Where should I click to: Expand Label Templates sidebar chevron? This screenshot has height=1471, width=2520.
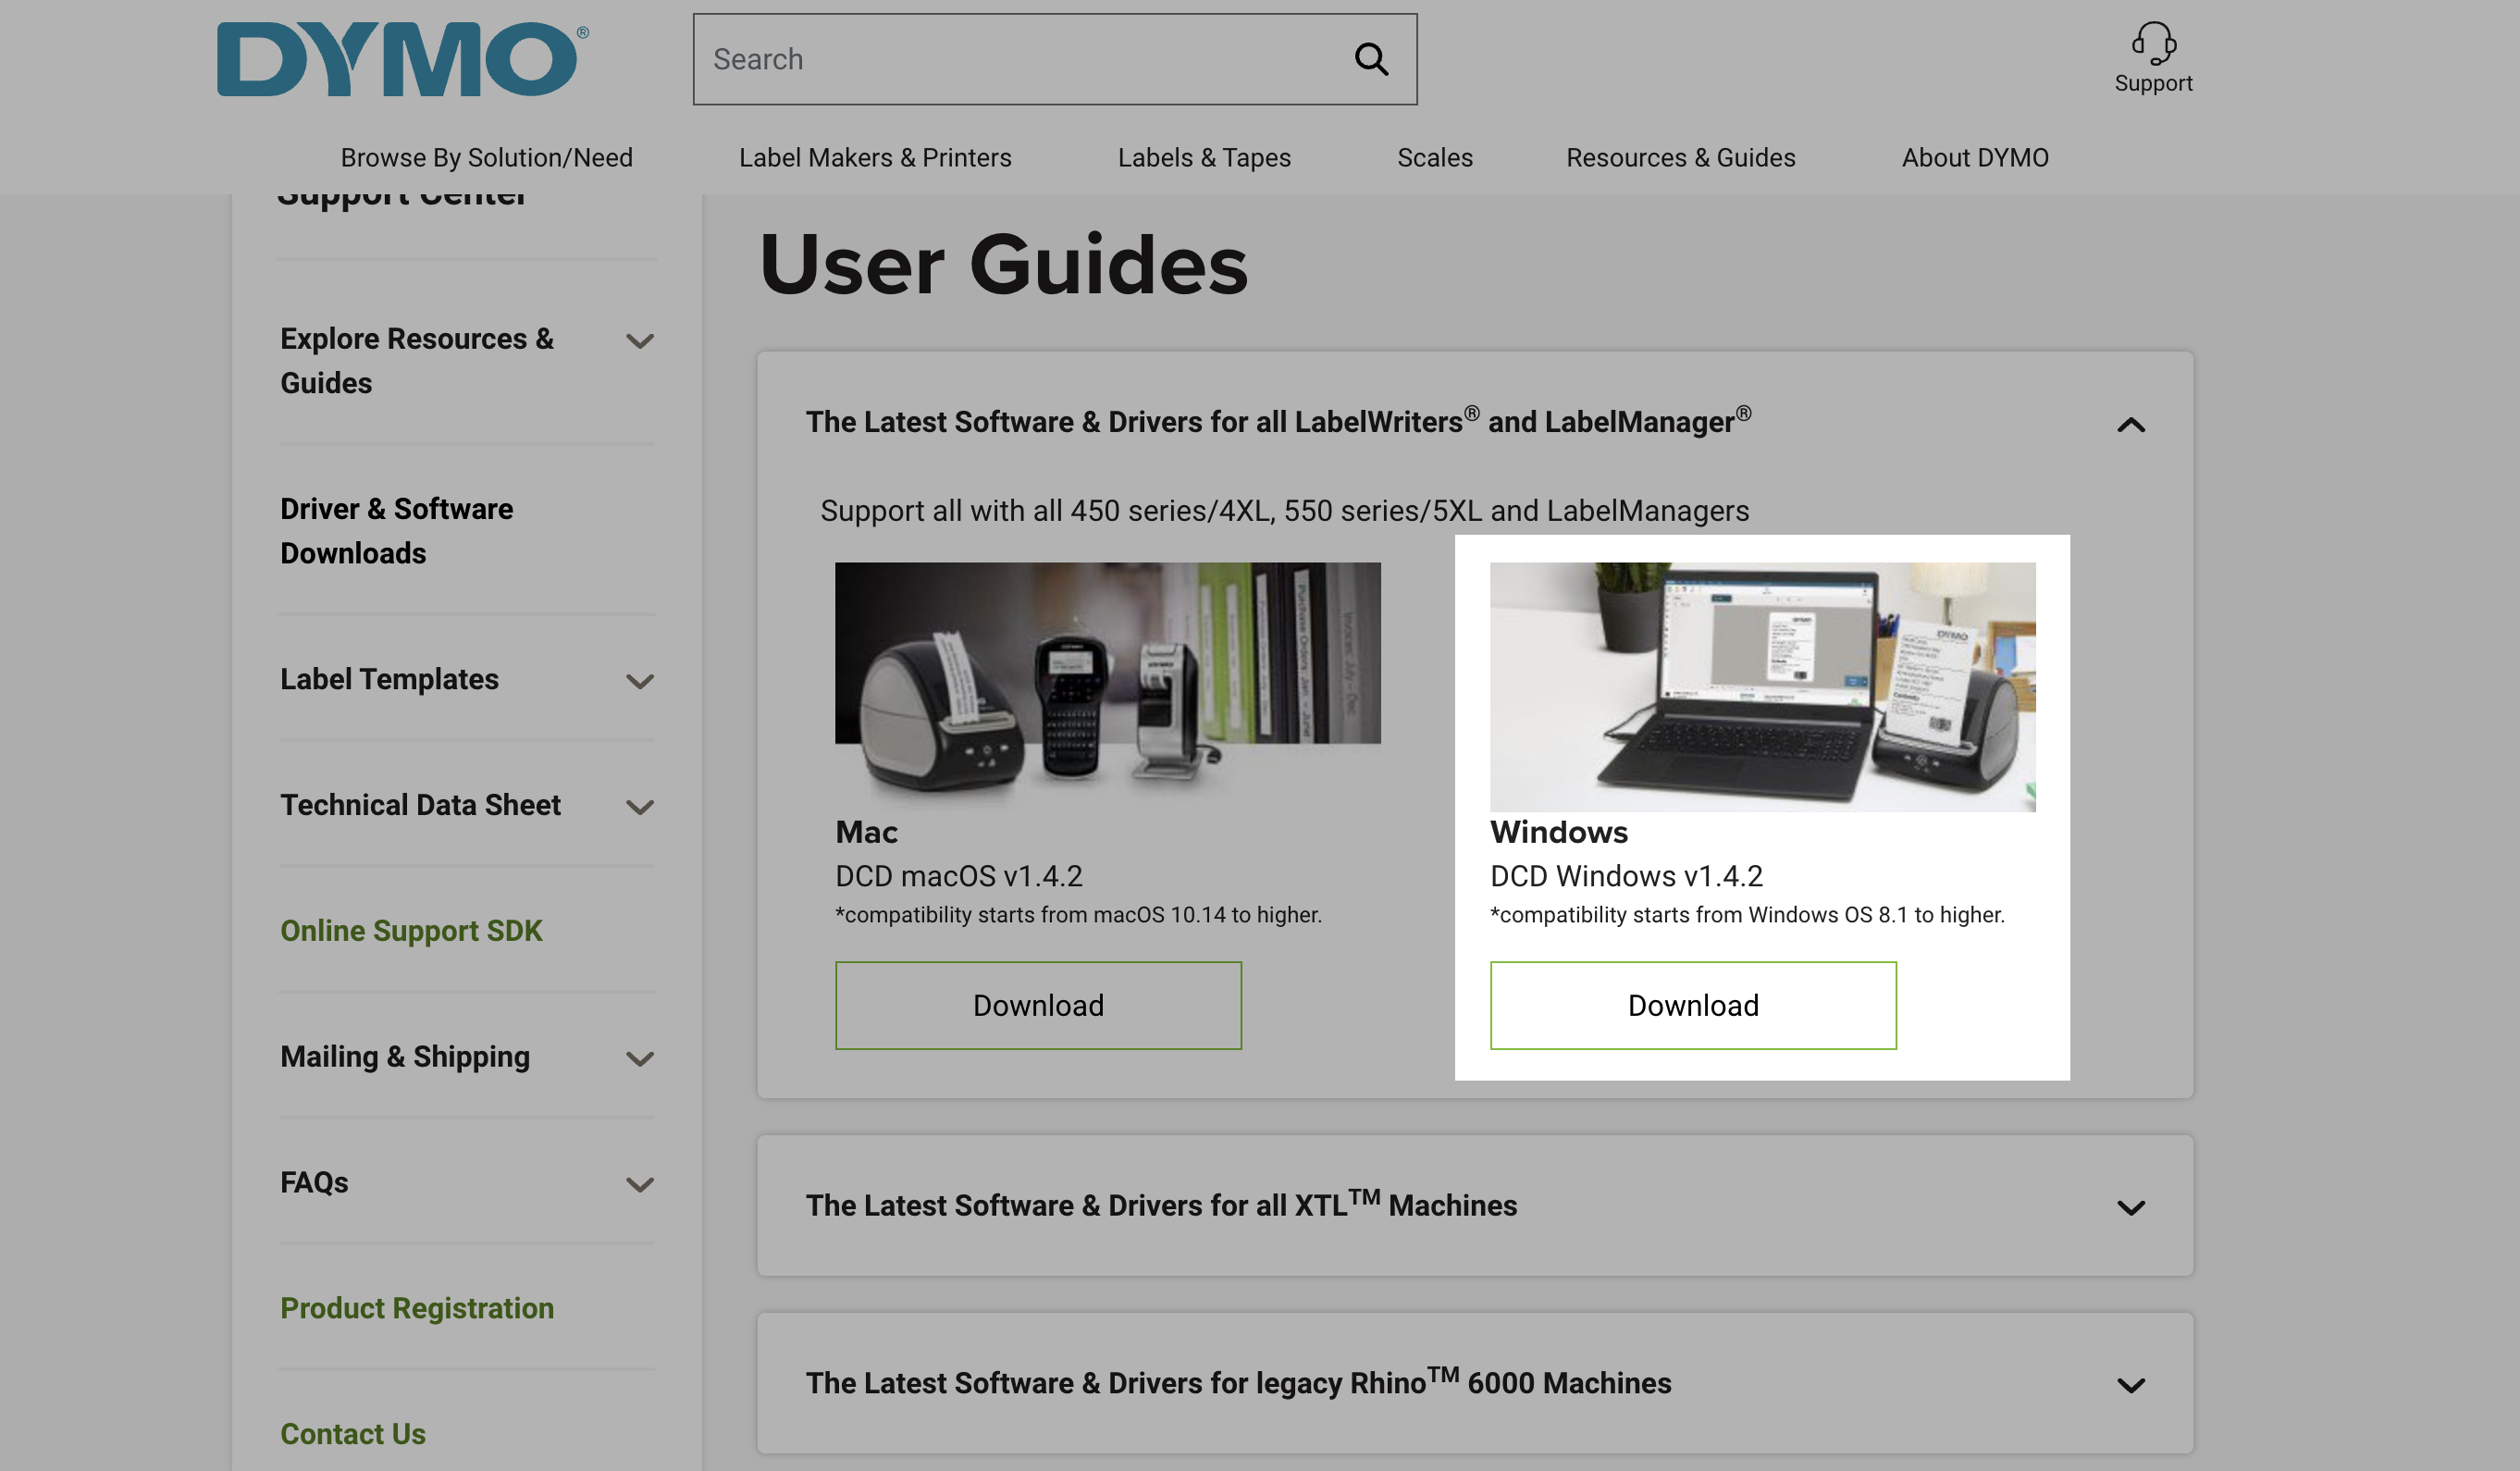tap(640, 681)
